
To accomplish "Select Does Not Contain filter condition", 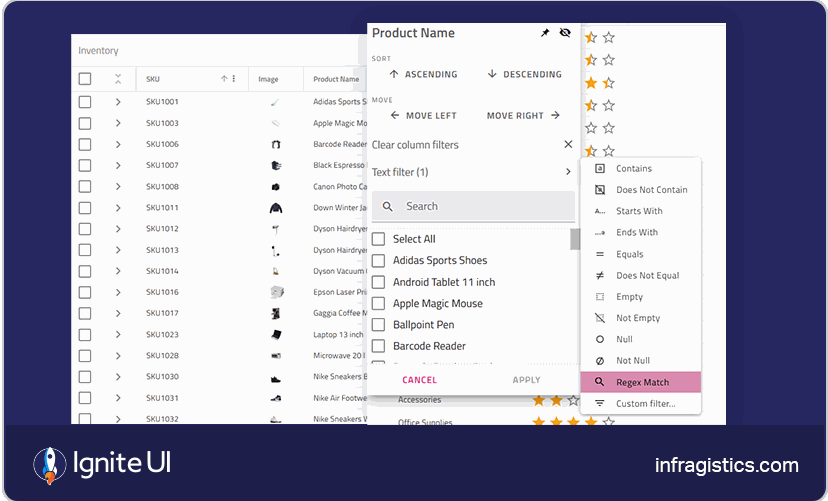I will (x=651, y=190).
